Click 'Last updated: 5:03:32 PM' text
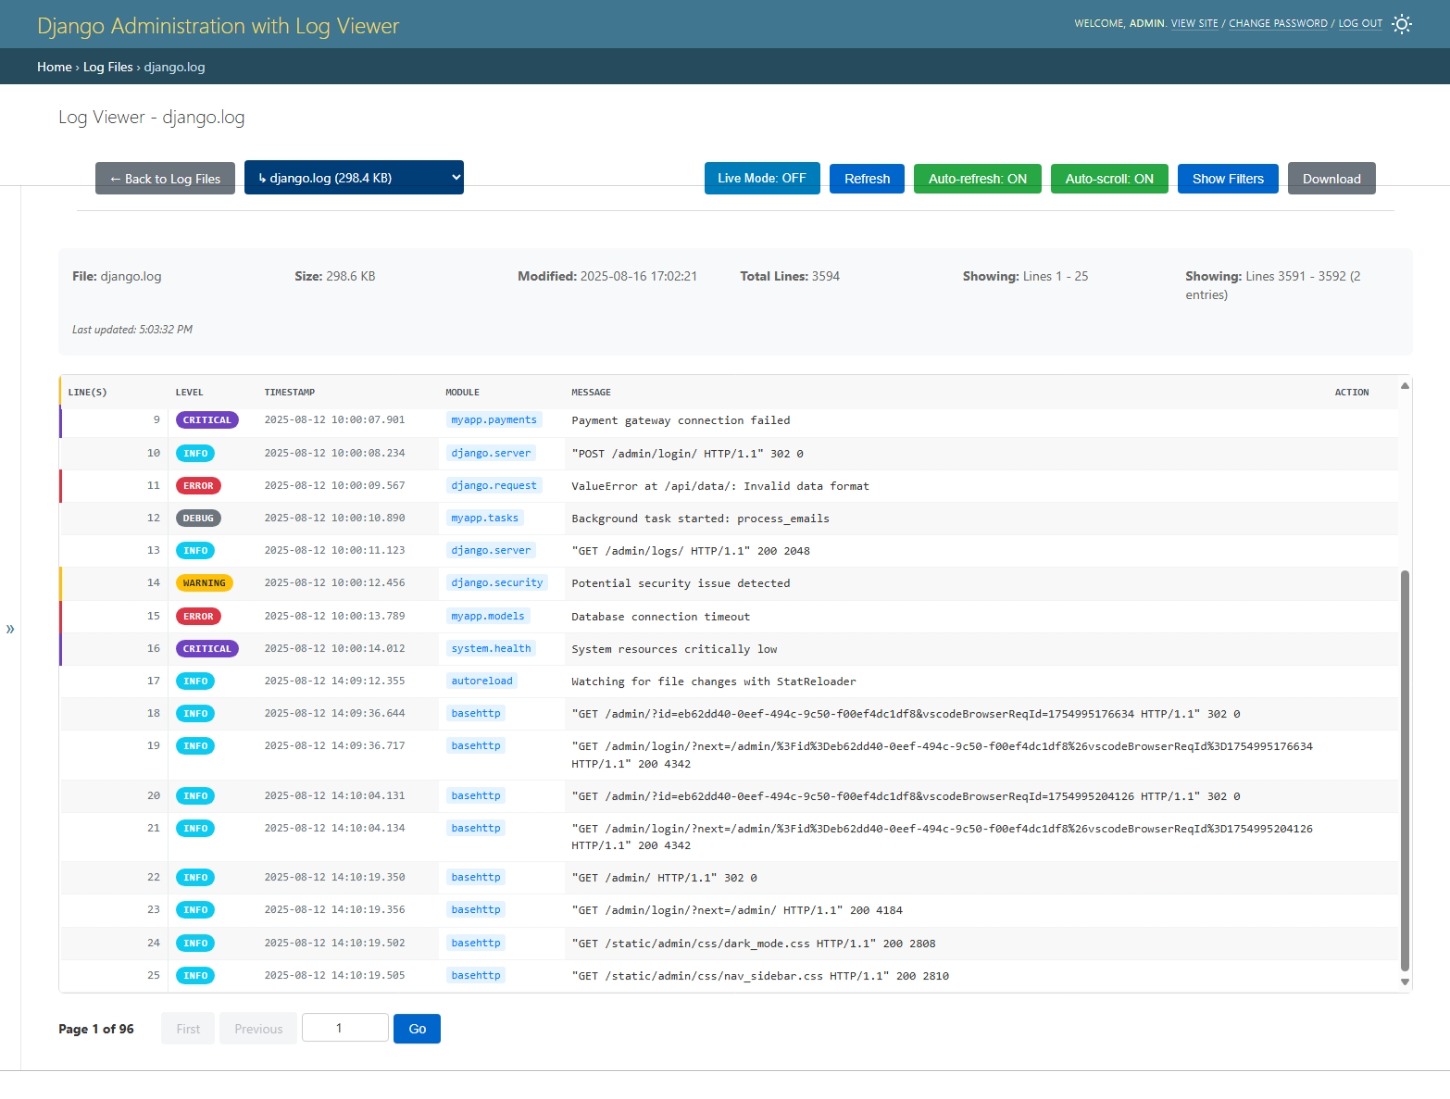 pyautogui.click(x=132, y=329)
